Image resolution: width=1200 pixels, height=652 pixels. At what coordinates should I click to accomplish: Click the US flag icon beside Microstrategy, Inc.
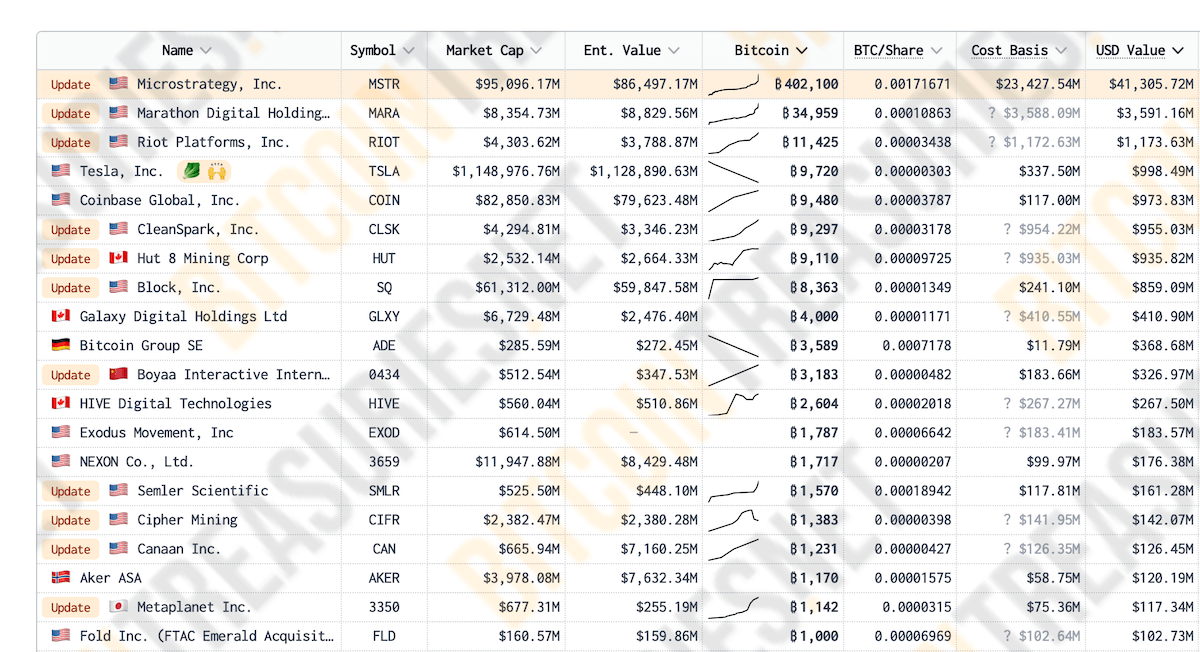(118, 84)
